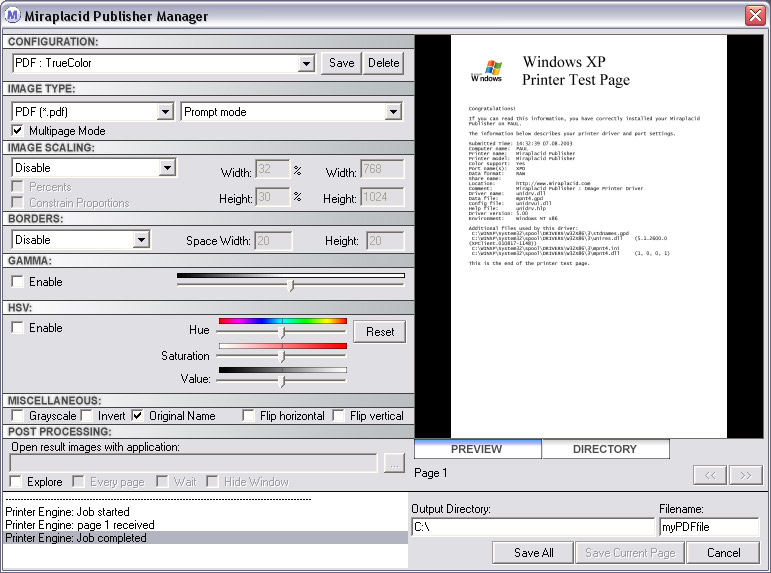The image size is (771, 573).
Task: Click the HSV Reset button
Action: coord(380,332)
